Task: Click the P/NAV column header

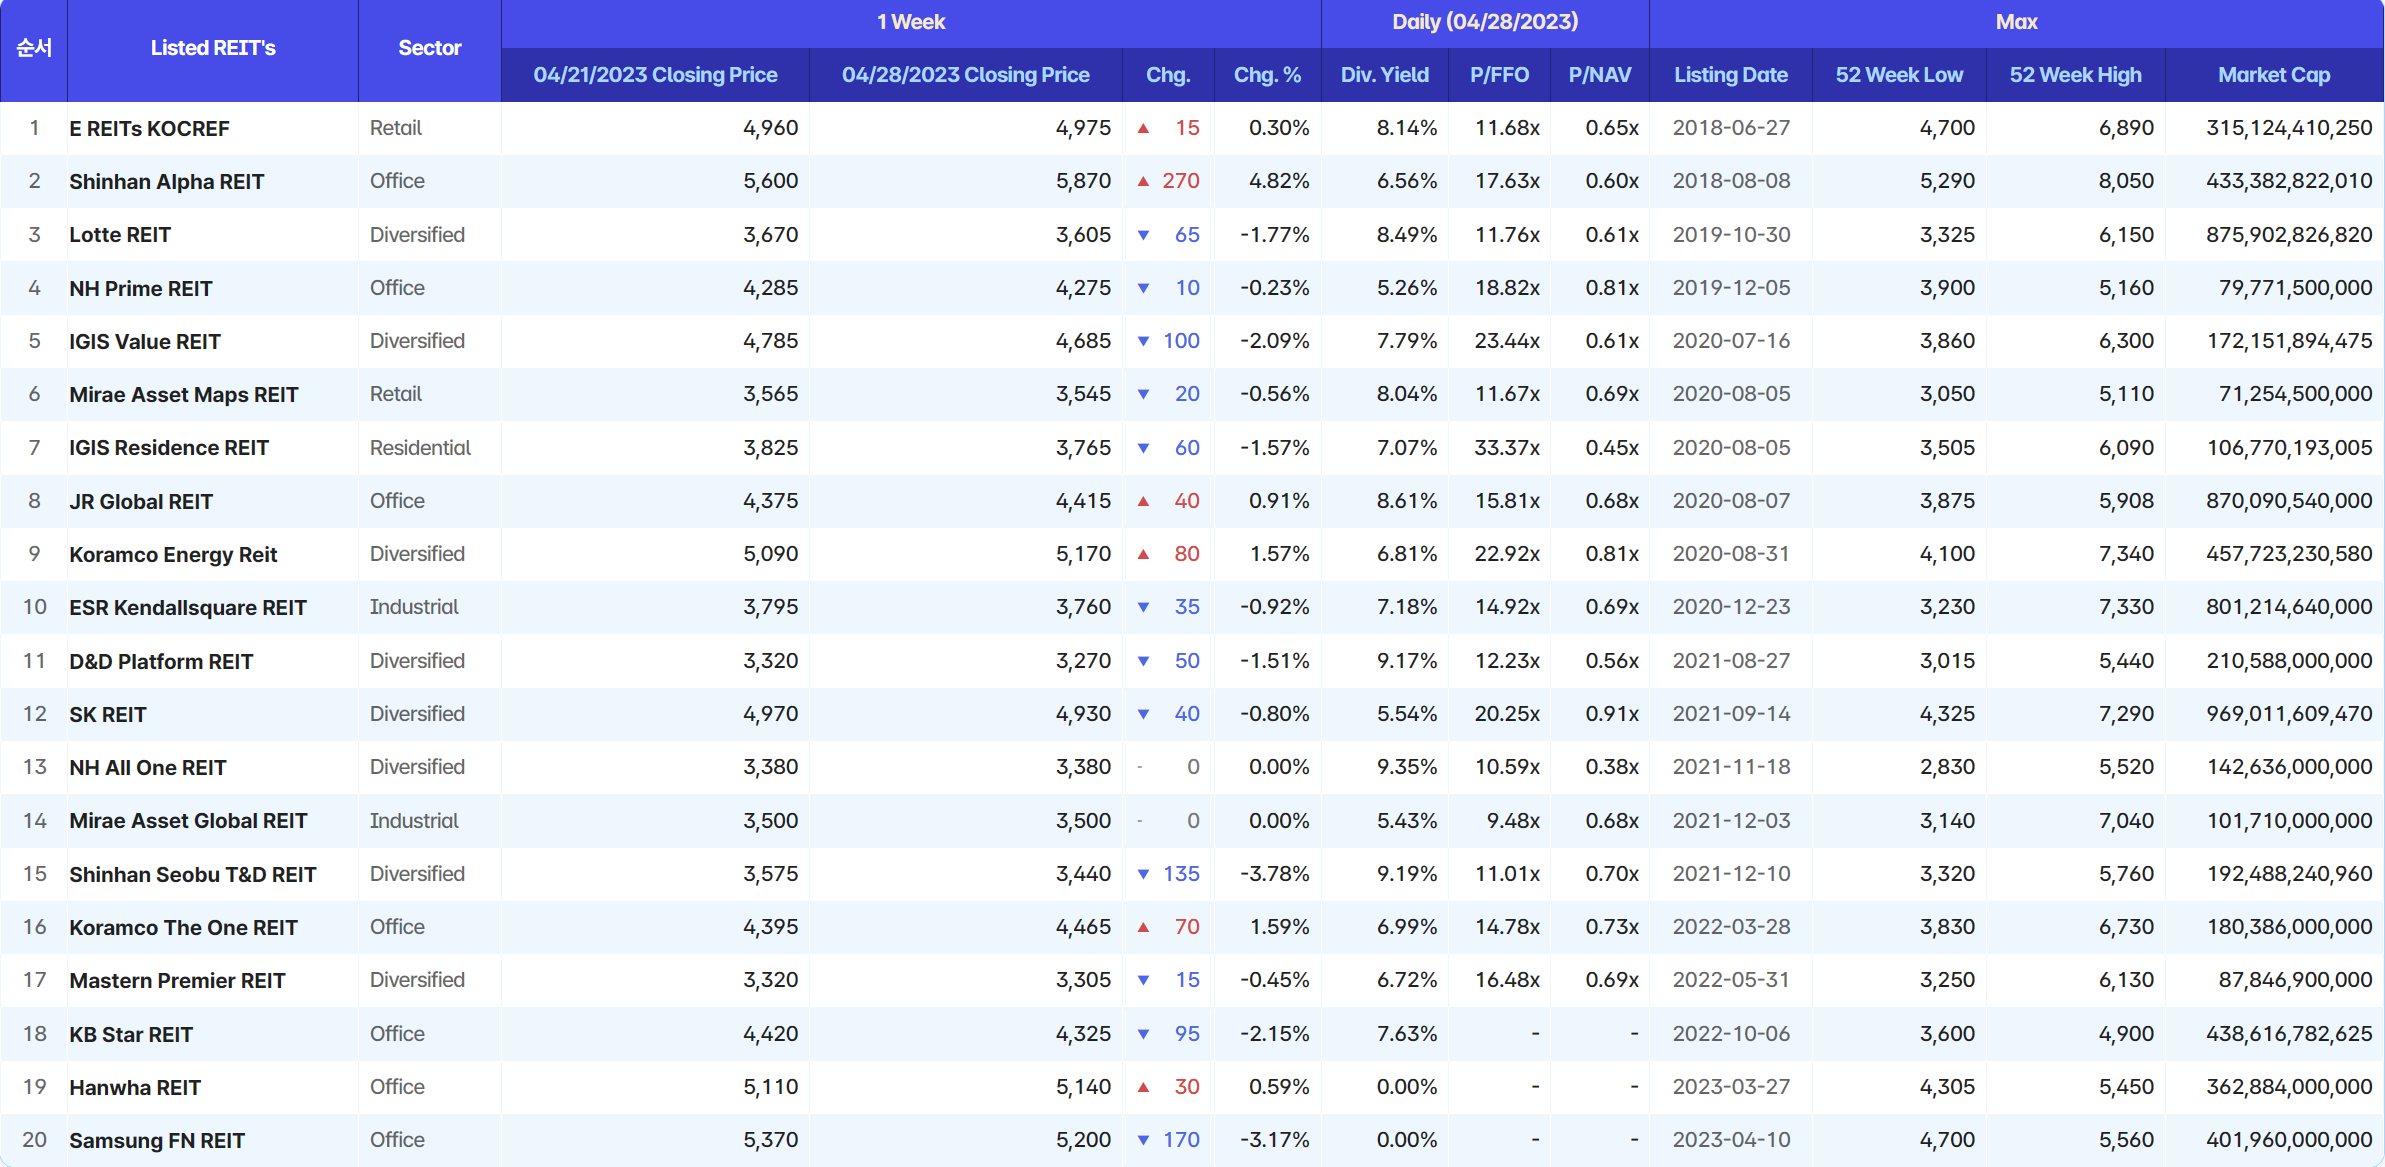Action: pyautogui.click(x=1600, y=75)
